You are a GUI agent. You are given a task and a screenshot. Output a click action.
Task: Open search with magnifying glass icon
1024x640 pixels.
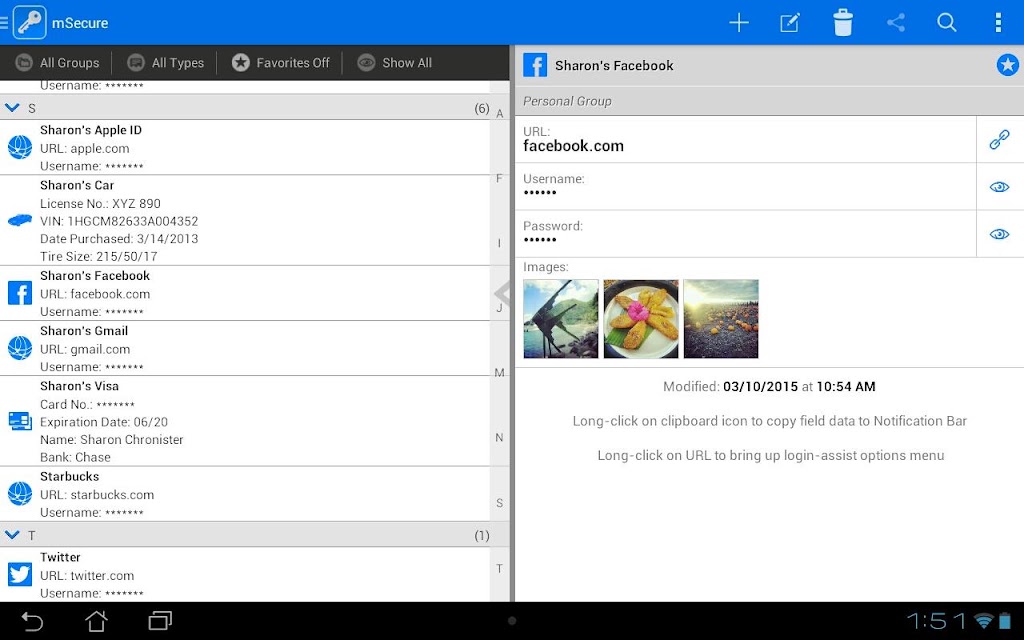[x=947, y=23]
